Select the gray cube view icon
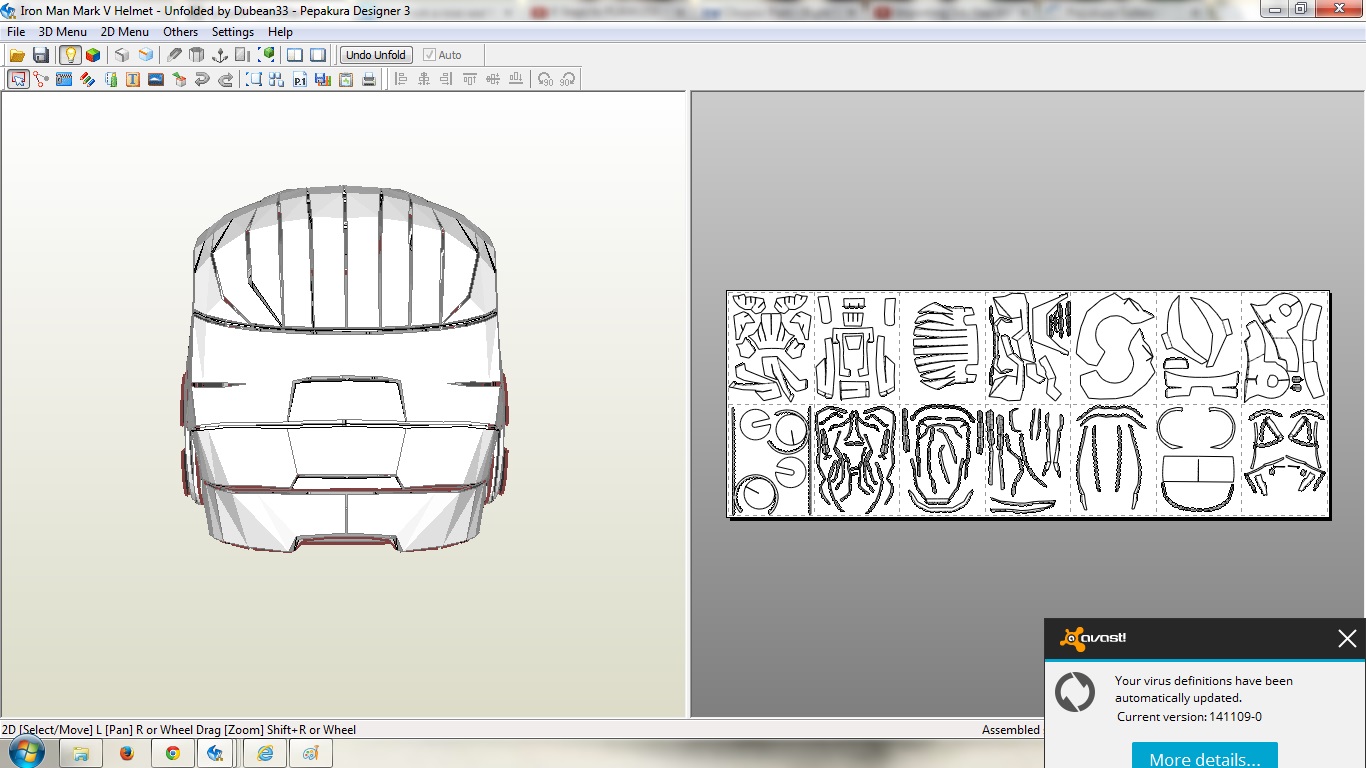The image size is (1366, 768). [122, 55]
